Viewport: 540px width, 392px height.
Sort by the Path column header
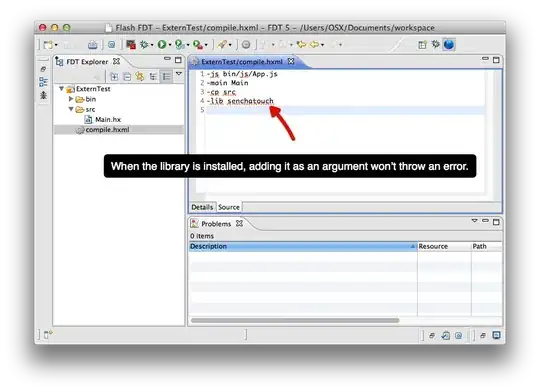[x=487, y=247]
